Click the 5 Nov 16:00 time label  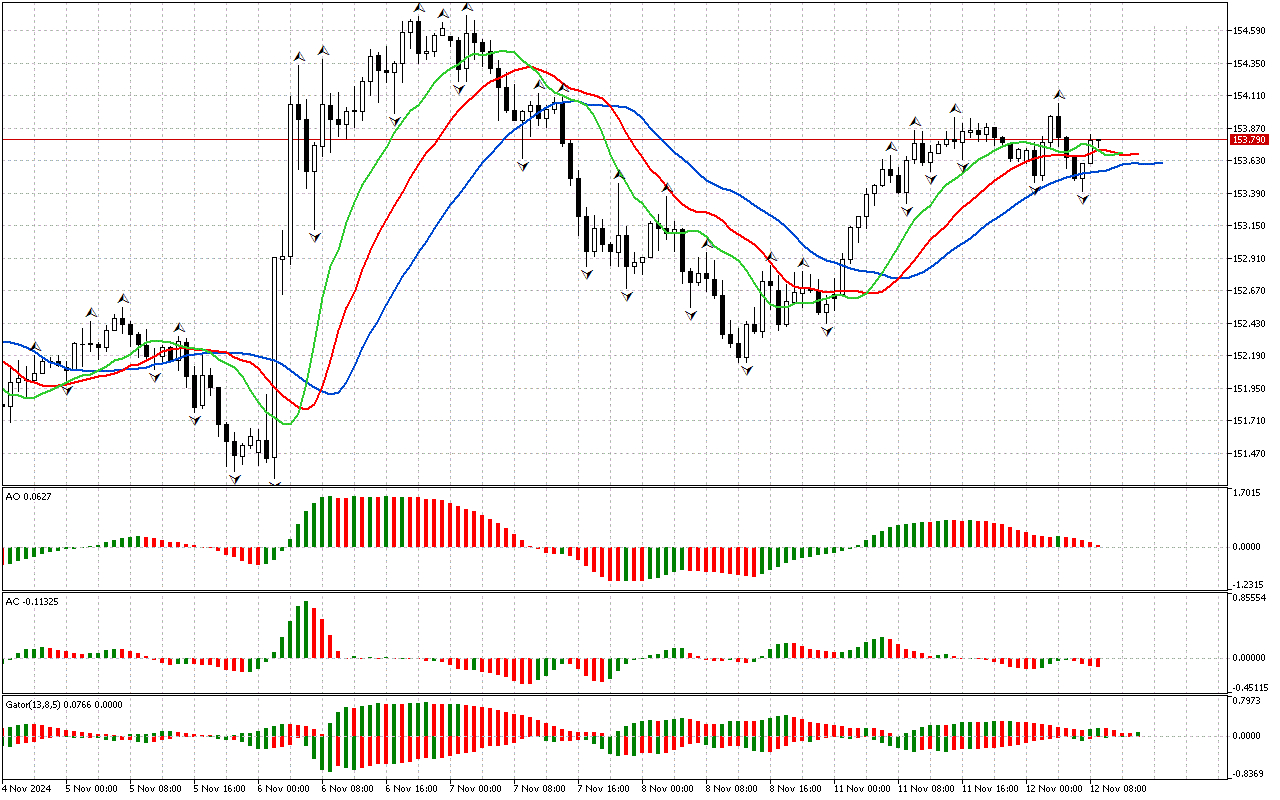tap(222, 788)
